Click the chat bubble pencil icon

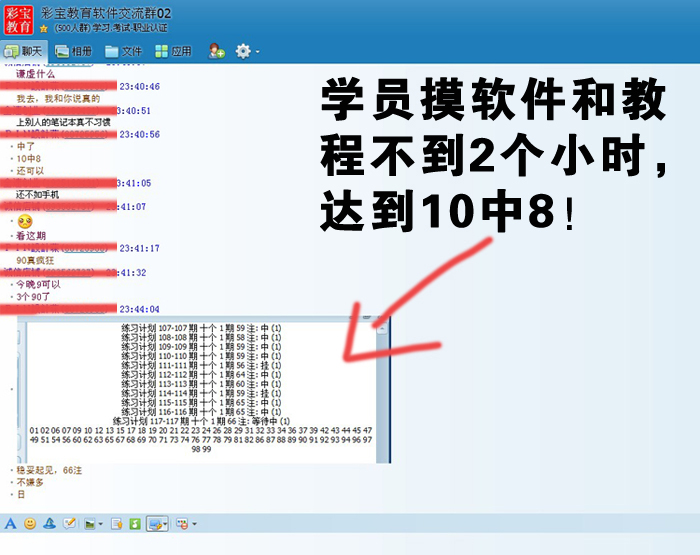click(x=70, y=523)
